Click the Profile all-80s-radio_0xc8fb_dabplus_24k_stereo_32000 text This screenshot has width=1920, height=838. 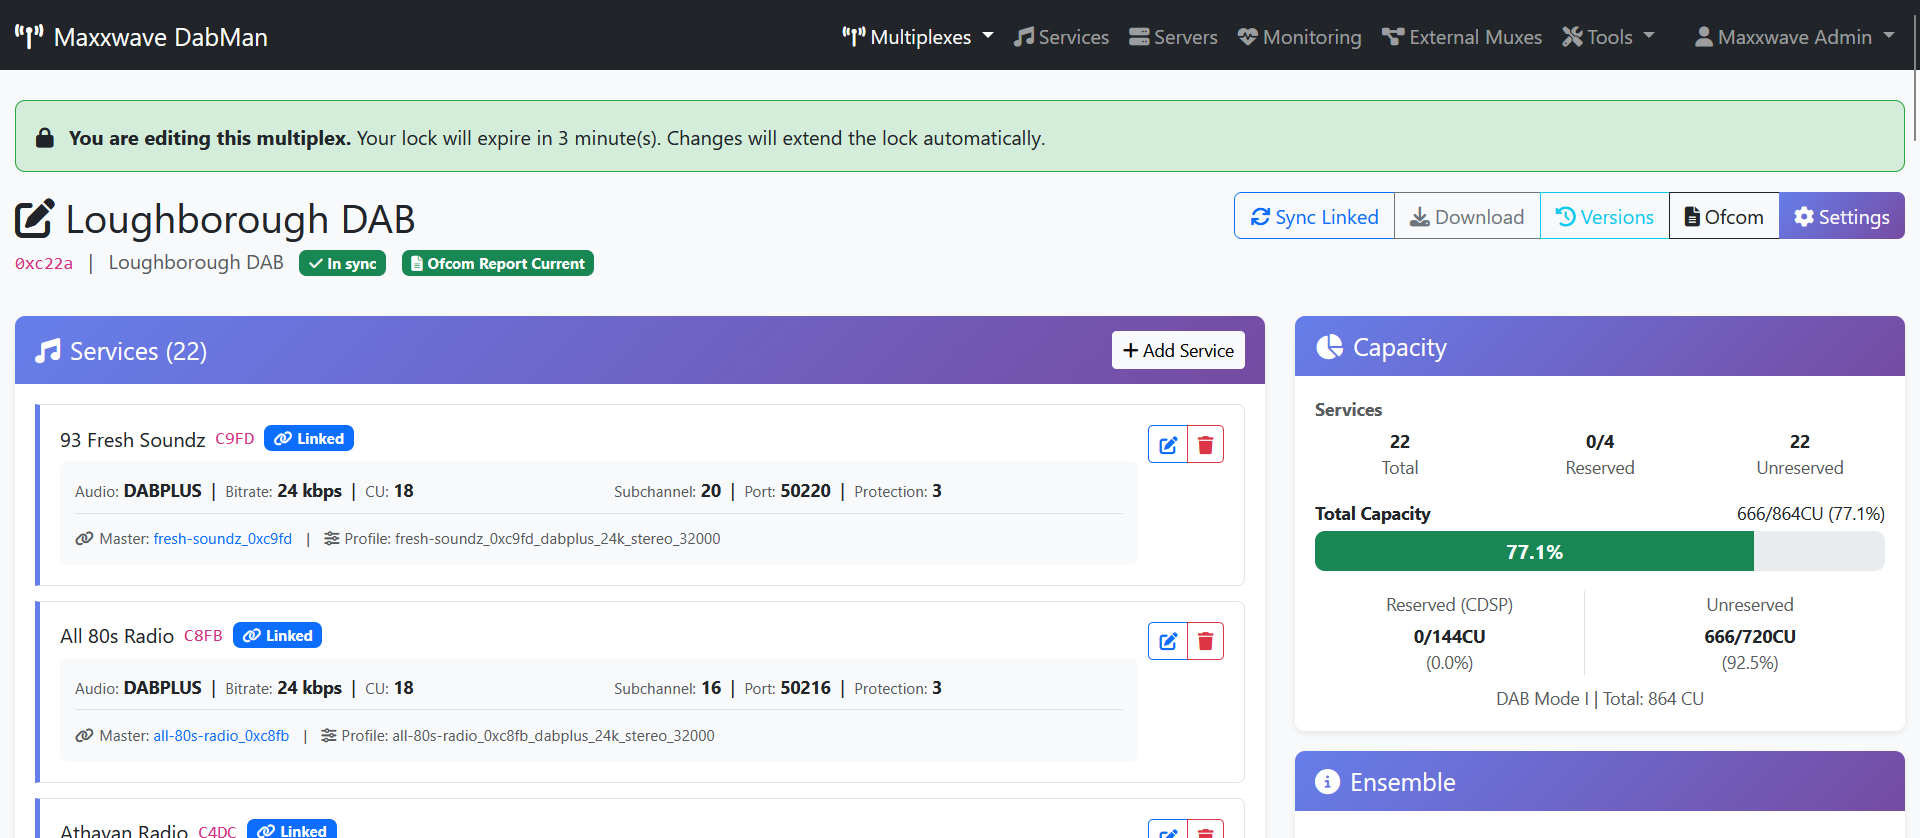[x=528, y=735]
